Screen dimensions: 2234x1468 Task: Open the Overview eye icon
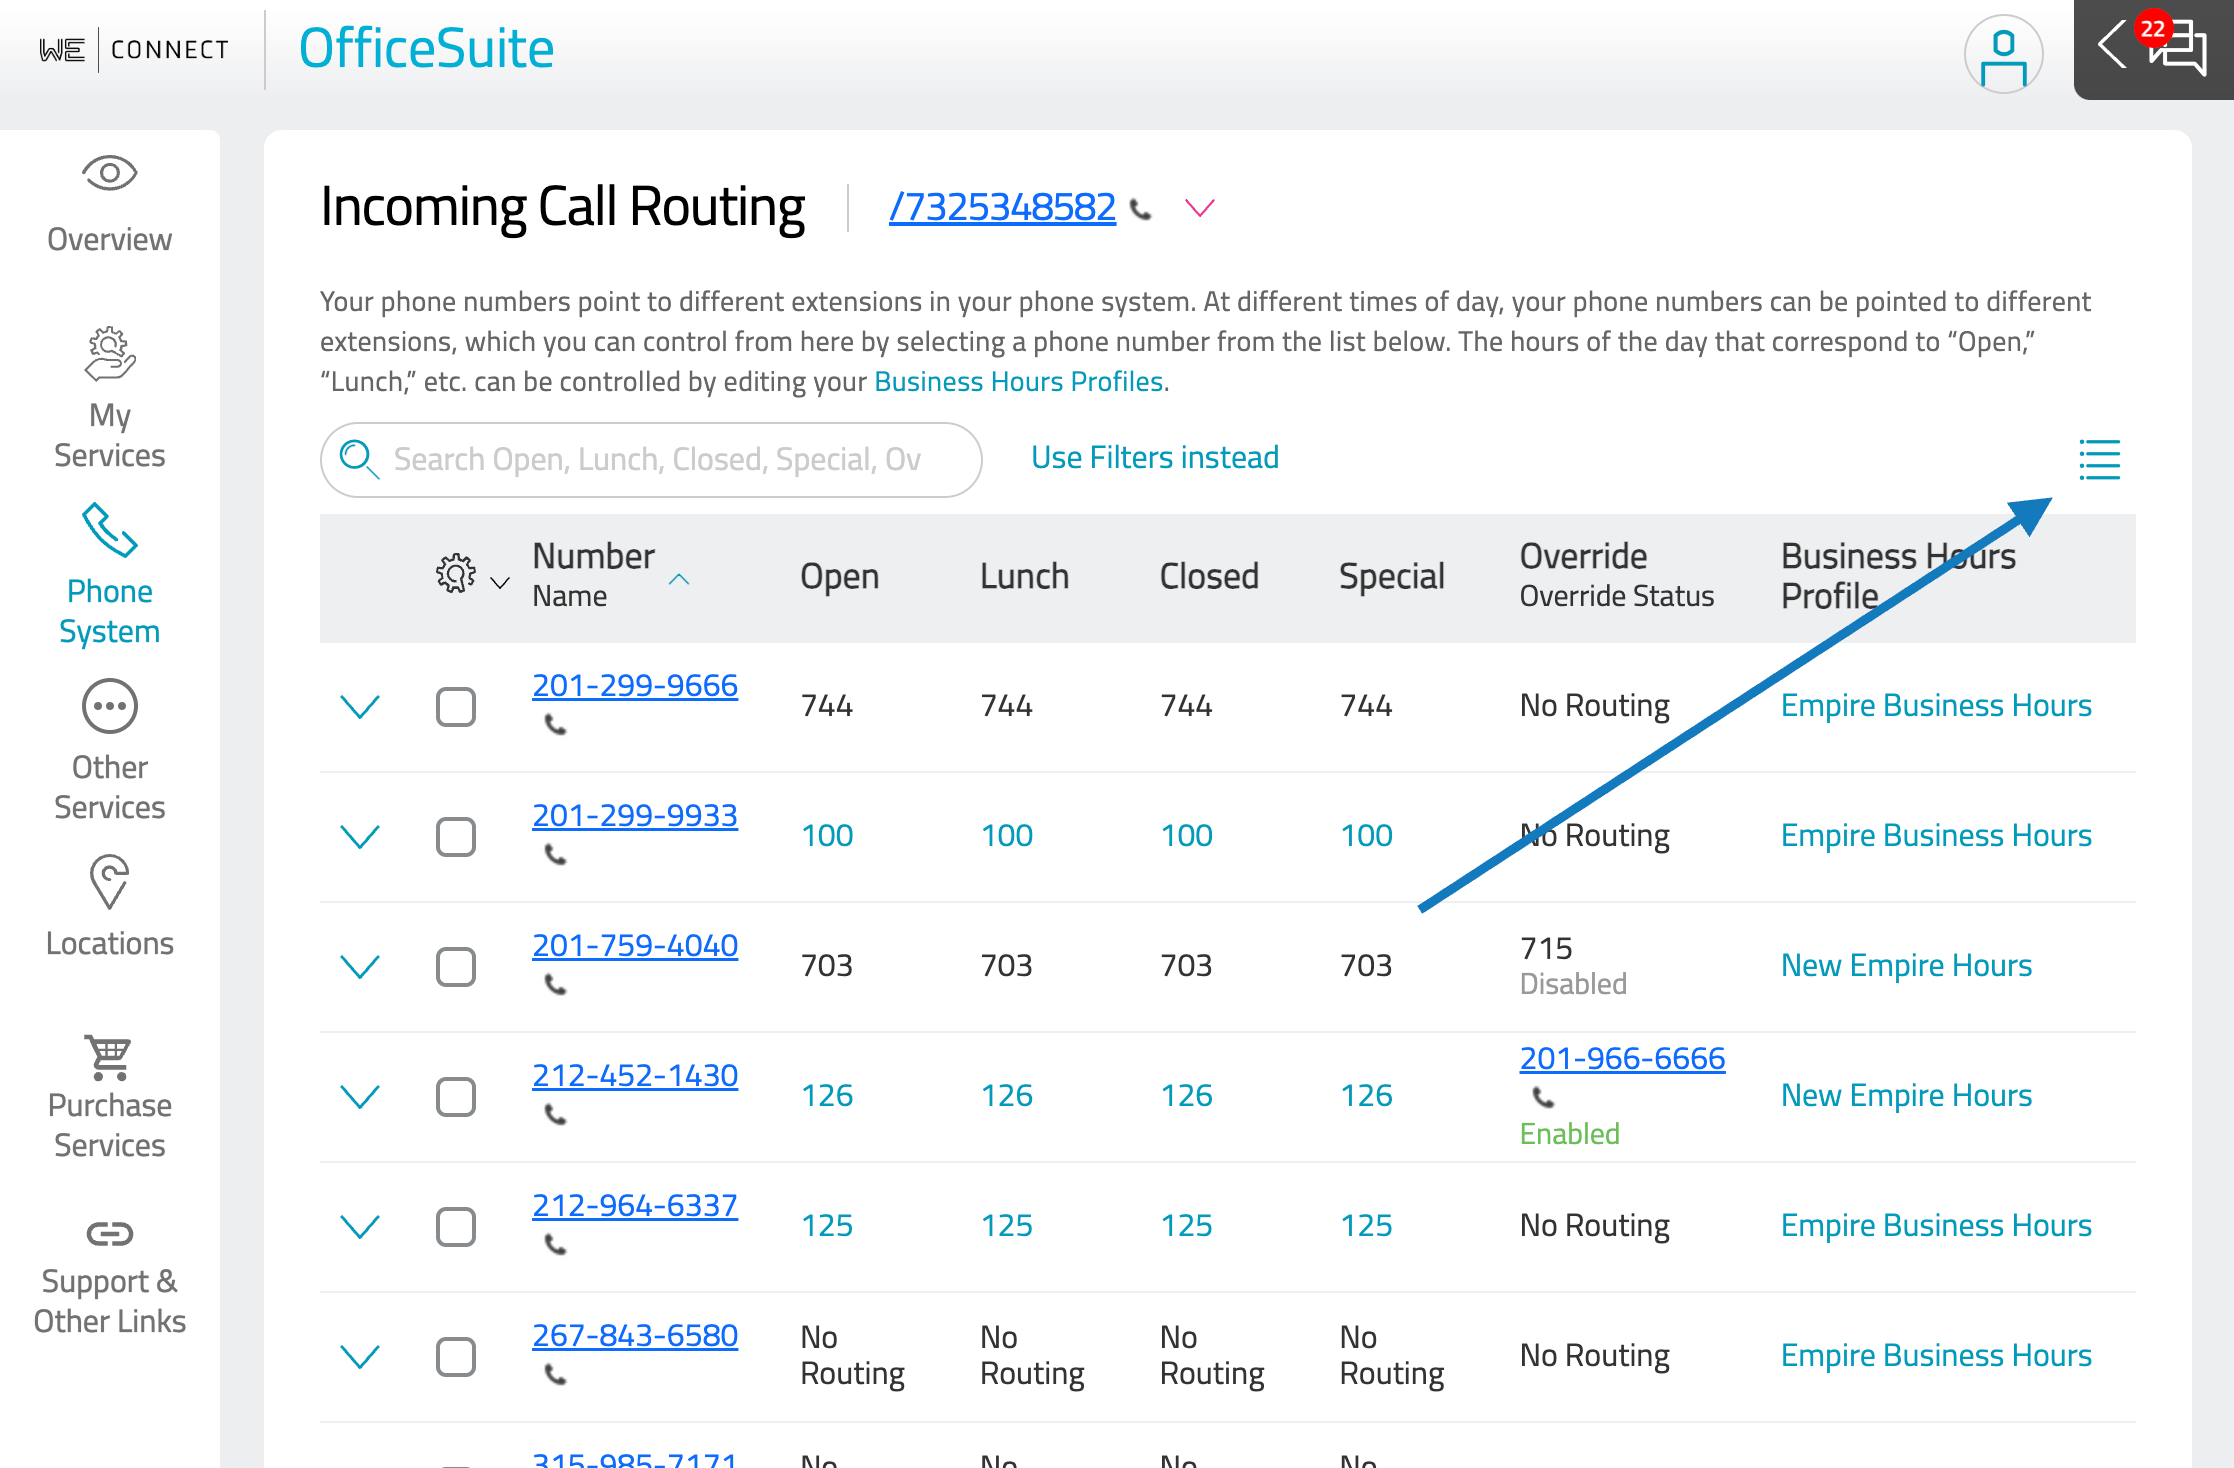click(109, 174)
